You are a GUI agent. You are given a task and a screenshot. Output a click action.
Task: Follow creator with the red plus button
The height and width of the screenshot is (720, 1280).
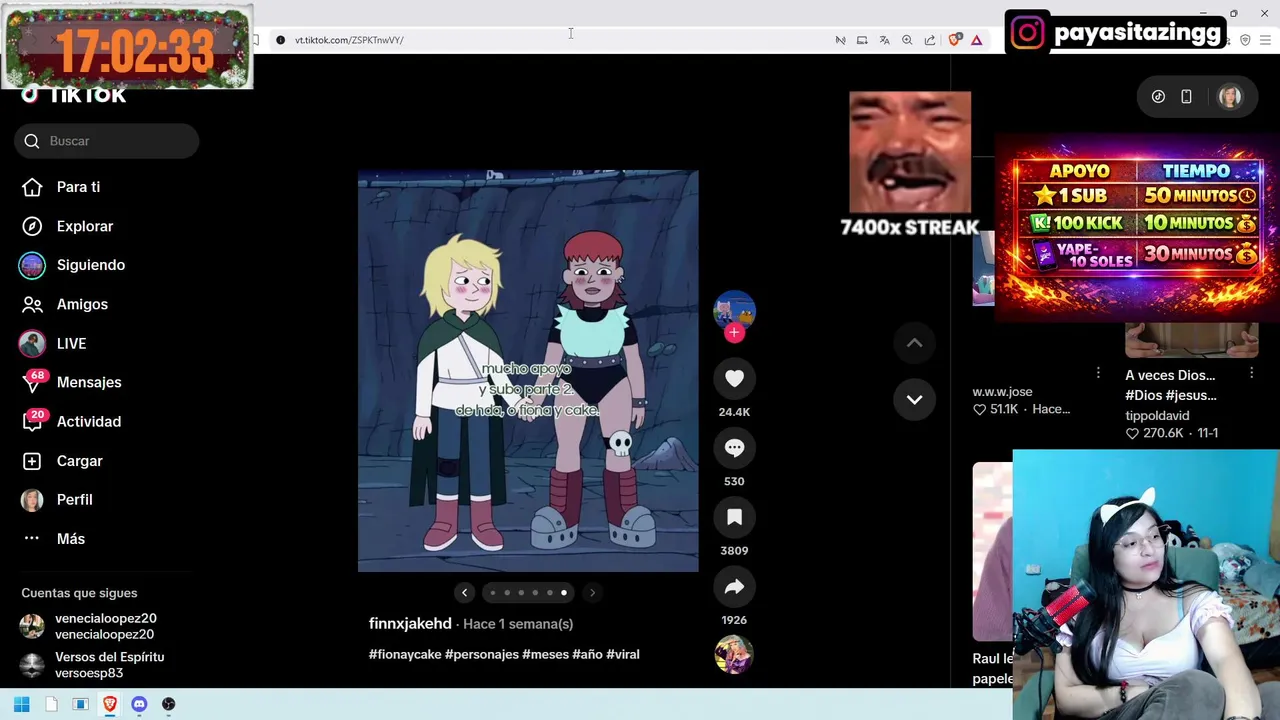tap(734, 333)
